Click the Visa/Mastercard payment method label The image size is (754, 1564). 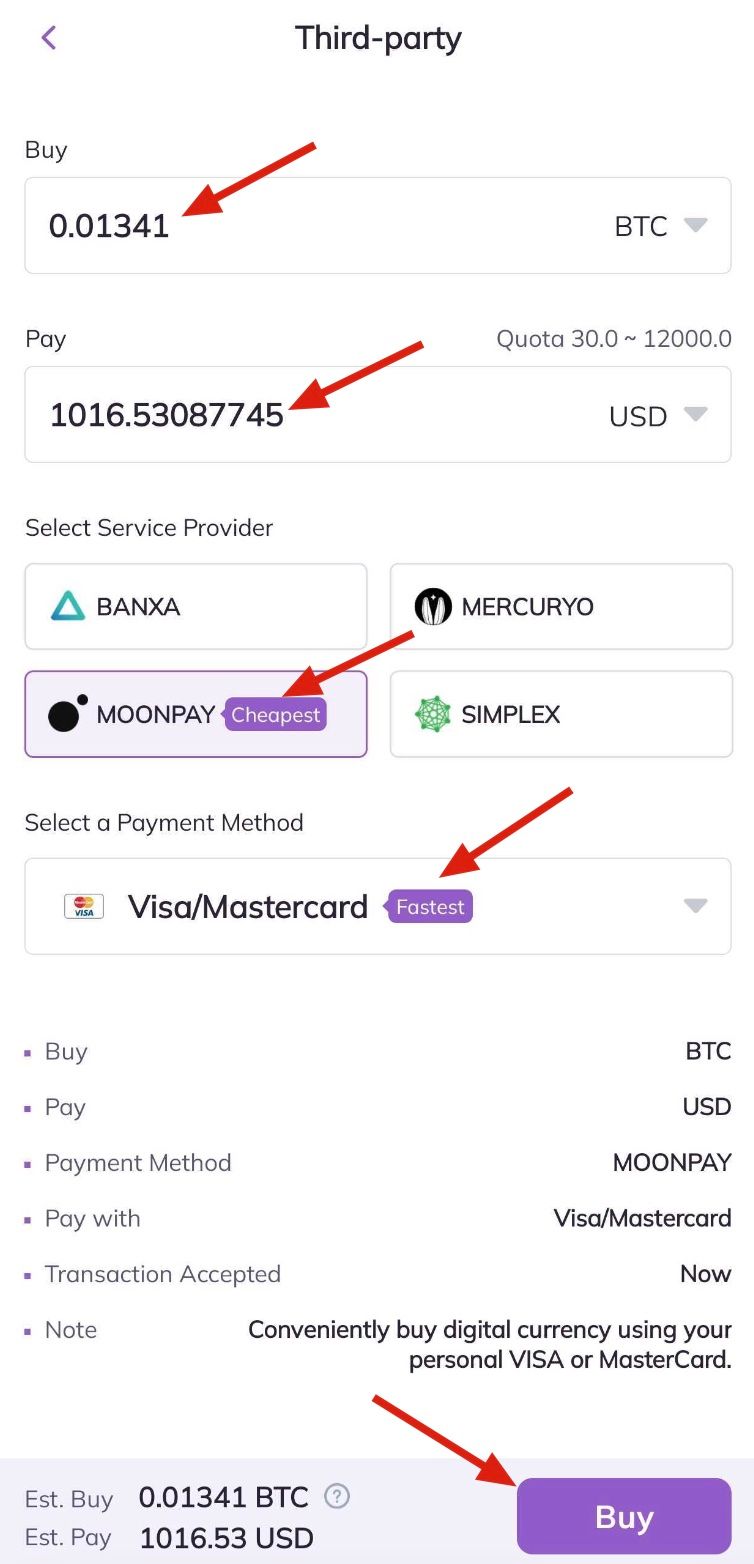pyautogui.click(x=248, y=907)
